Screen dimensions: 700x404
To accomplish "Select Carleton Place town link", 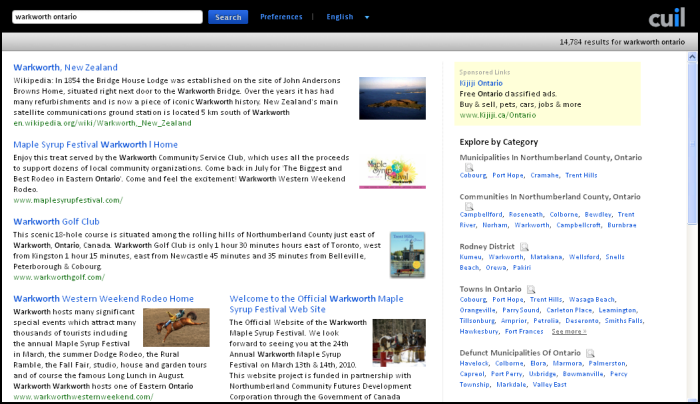I will (569, 310).
